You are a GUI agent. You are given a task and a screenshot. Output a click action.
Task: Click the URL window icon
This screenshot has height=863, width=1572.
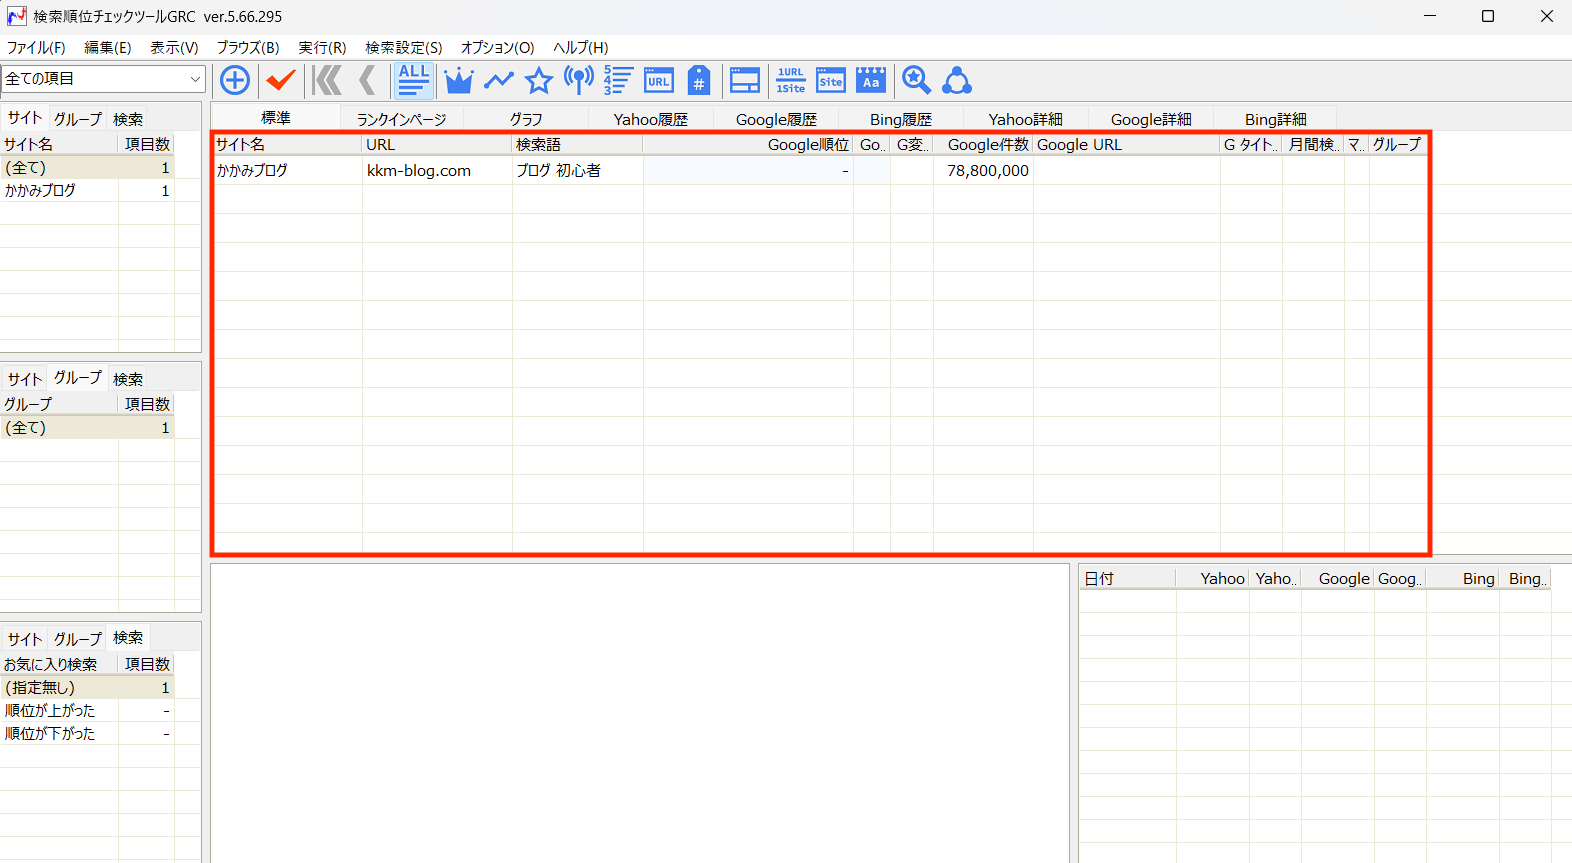tap(659, 80)
